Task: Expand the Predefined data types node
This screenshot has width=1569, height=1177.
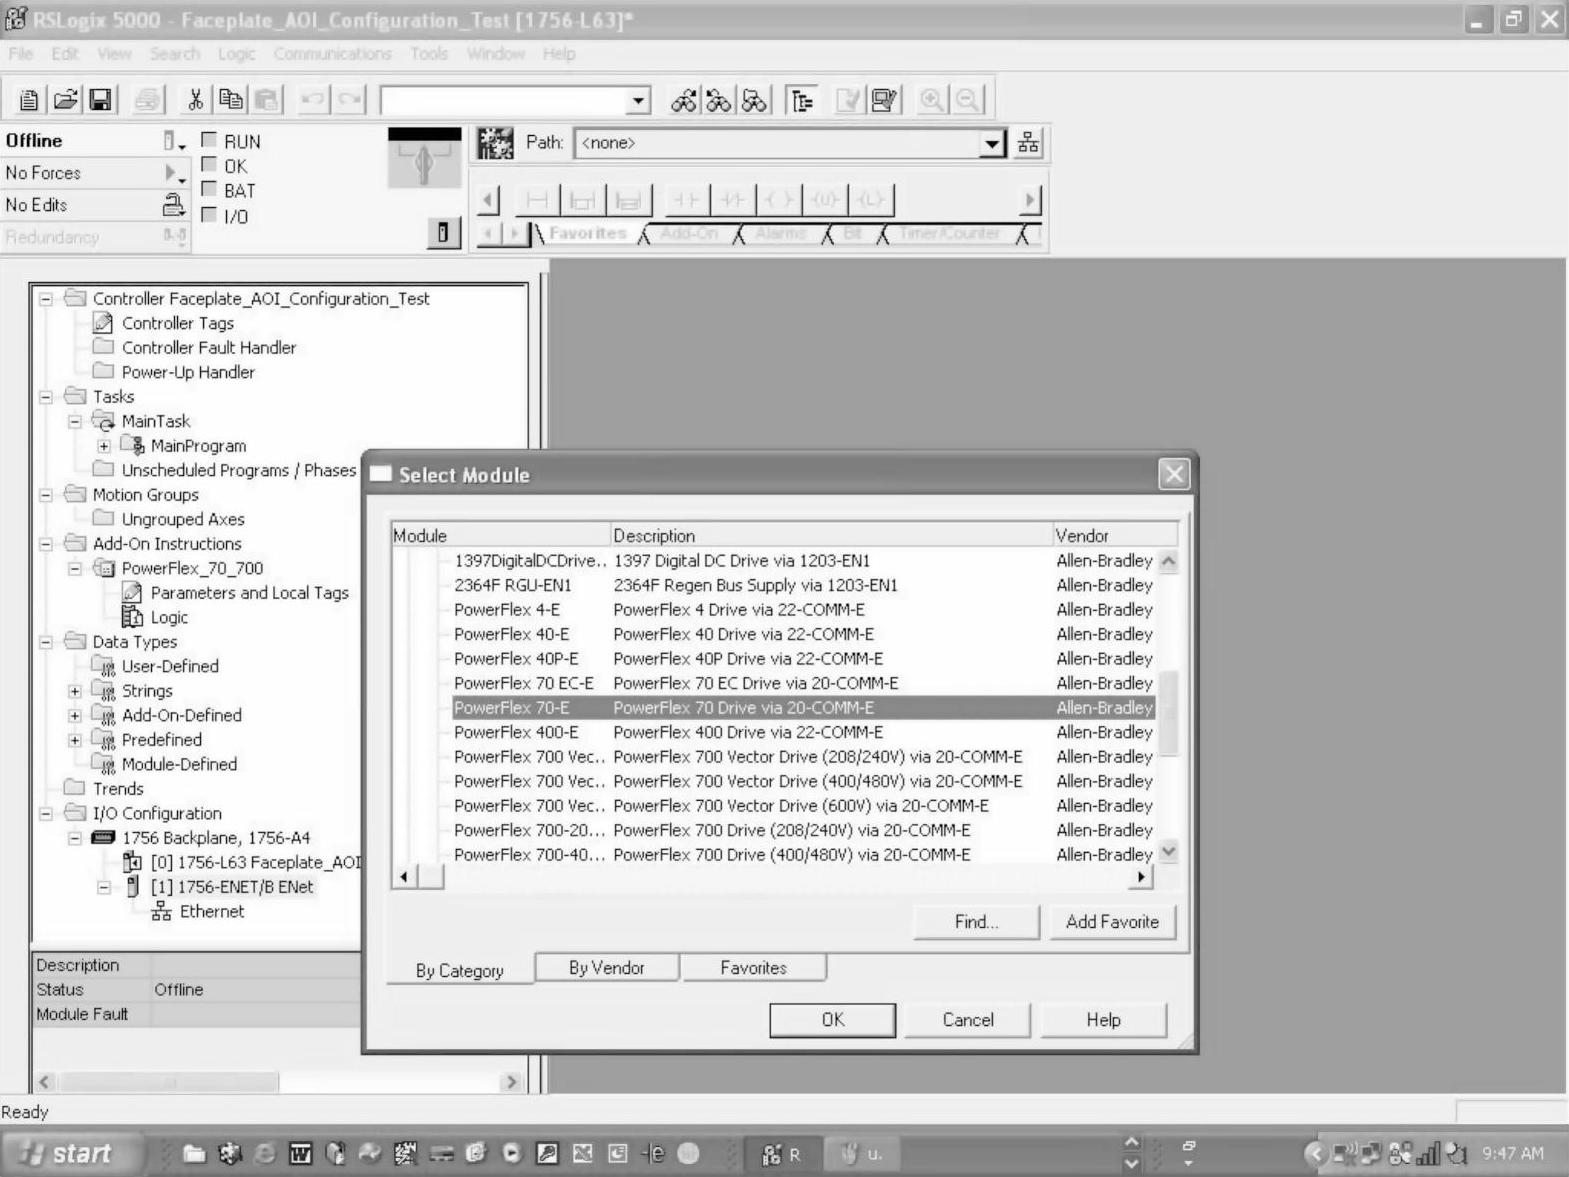Action: click(75, 740)
